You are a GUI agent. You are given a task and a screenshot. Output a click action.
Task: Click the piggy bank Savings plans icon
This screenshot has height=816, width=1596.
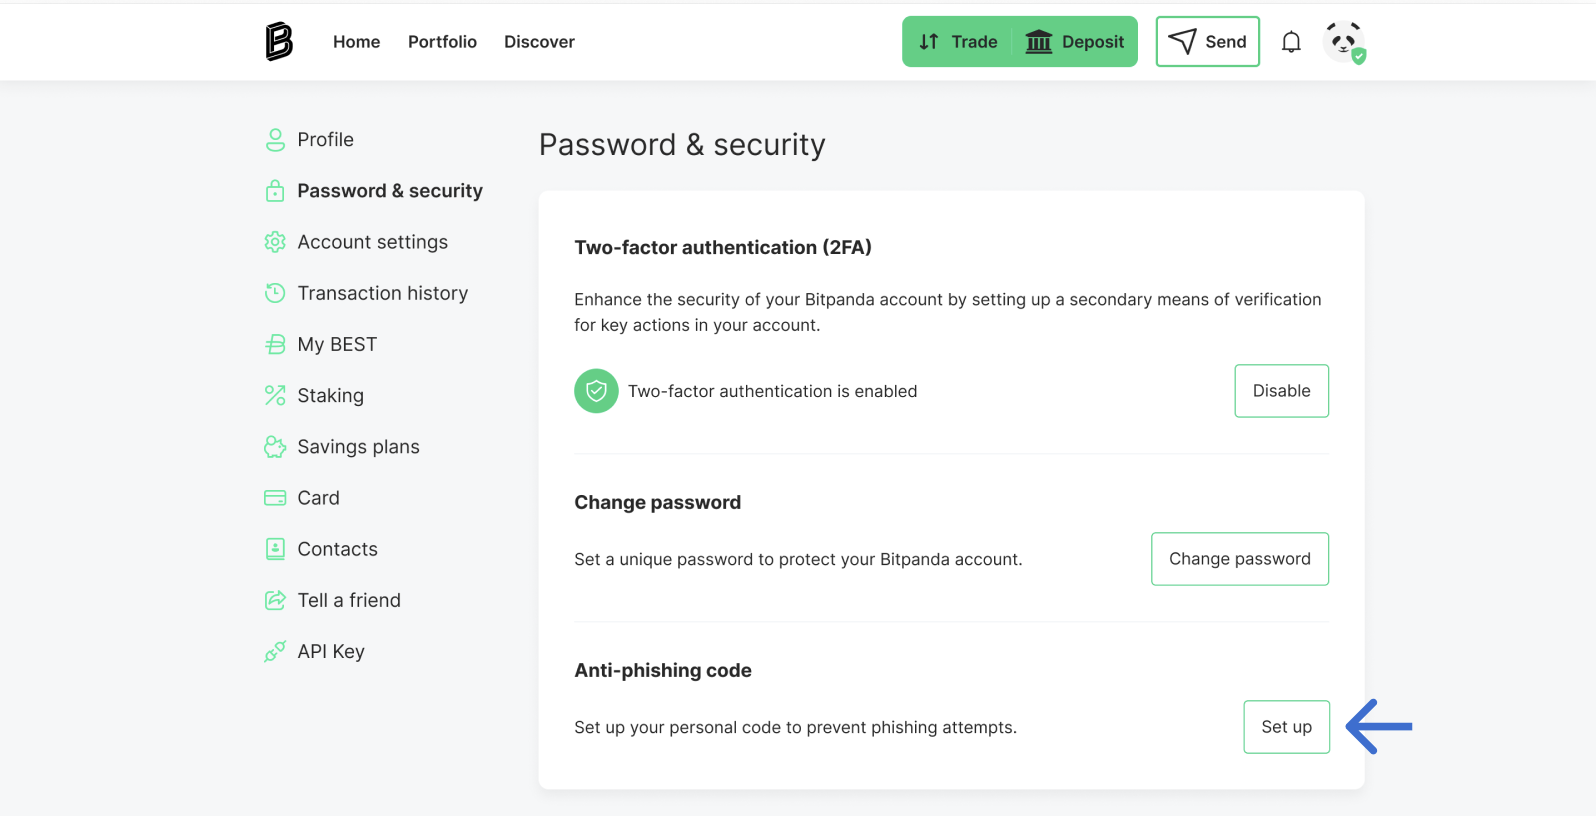pos(275,447)
